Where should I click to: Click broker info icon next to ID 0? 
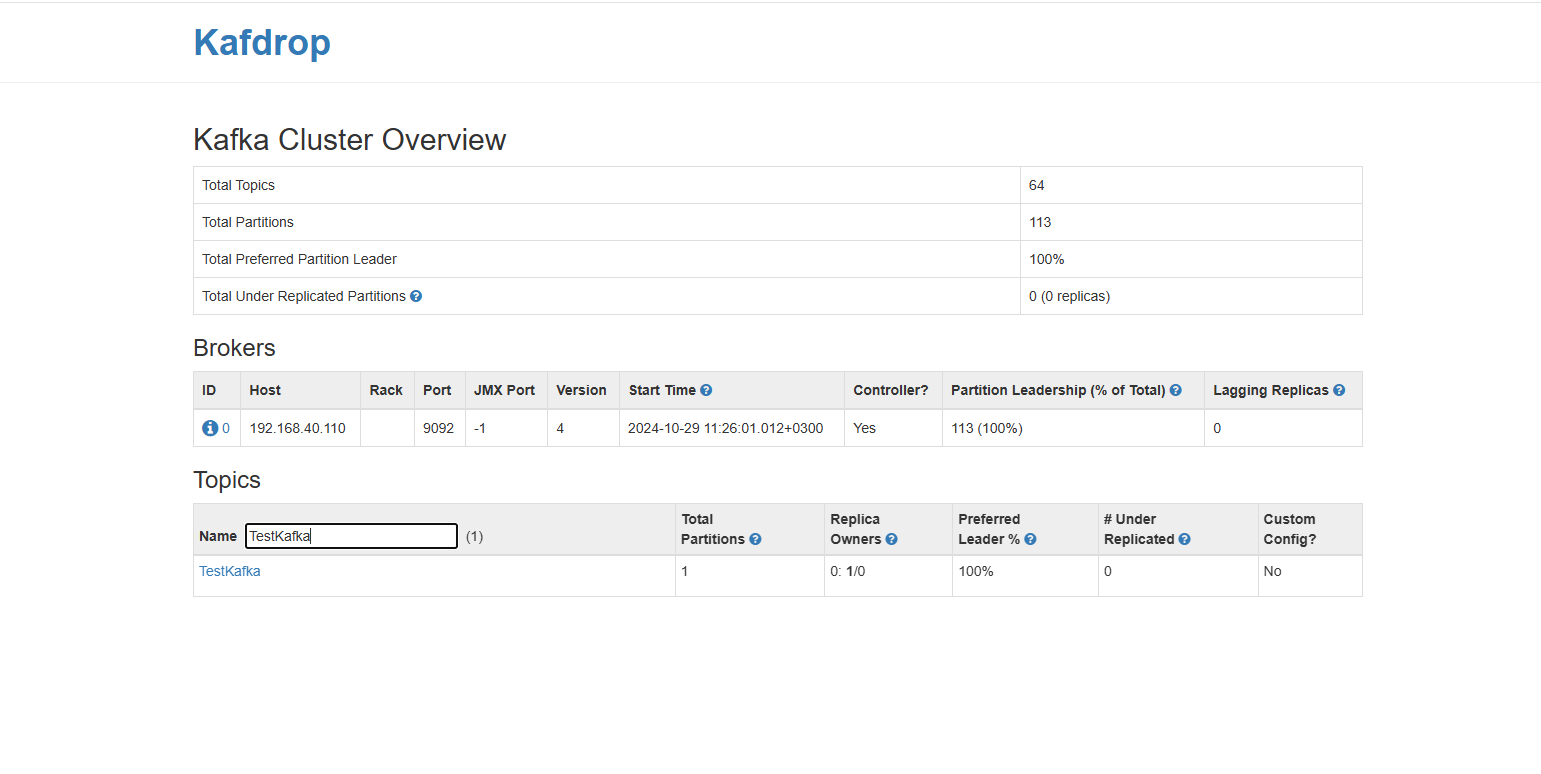(210, 428)
